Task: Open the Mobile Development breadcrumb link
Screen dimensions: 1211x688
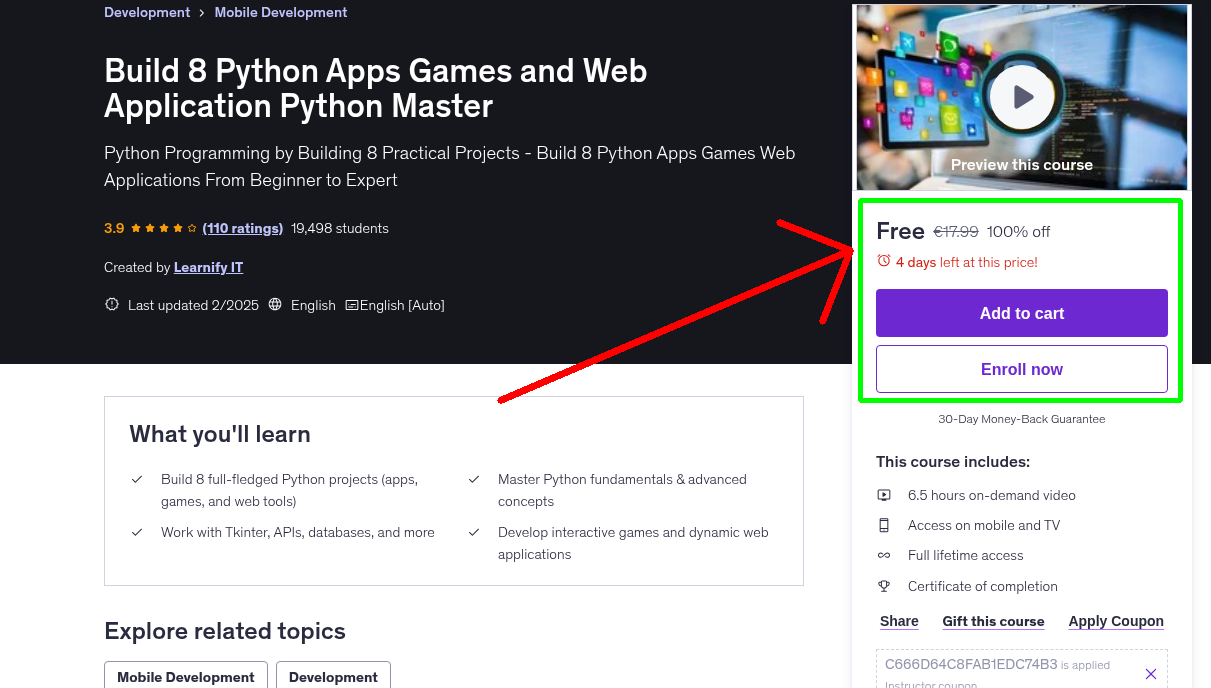Action: point(281,13)
